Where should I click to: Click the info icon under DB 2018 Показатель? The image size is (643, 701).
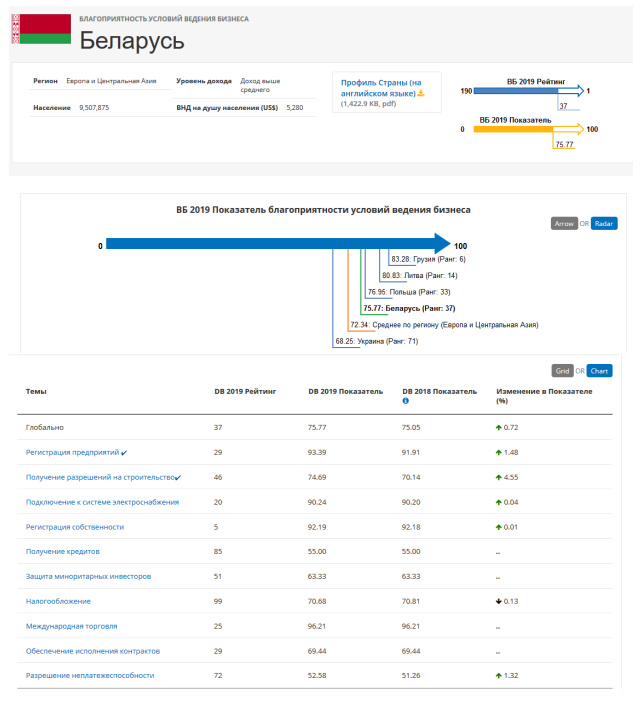coord(405,401)
